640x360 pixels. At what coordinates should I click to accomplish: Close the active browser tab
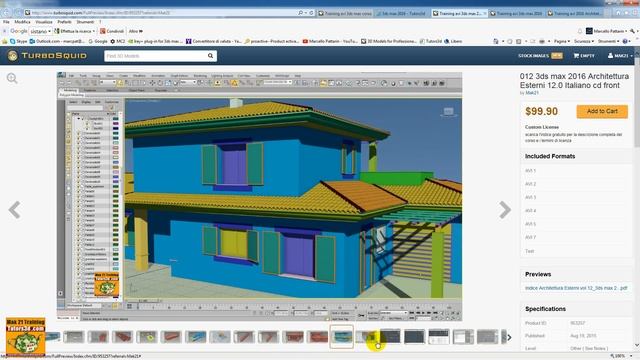click(484, 13)
